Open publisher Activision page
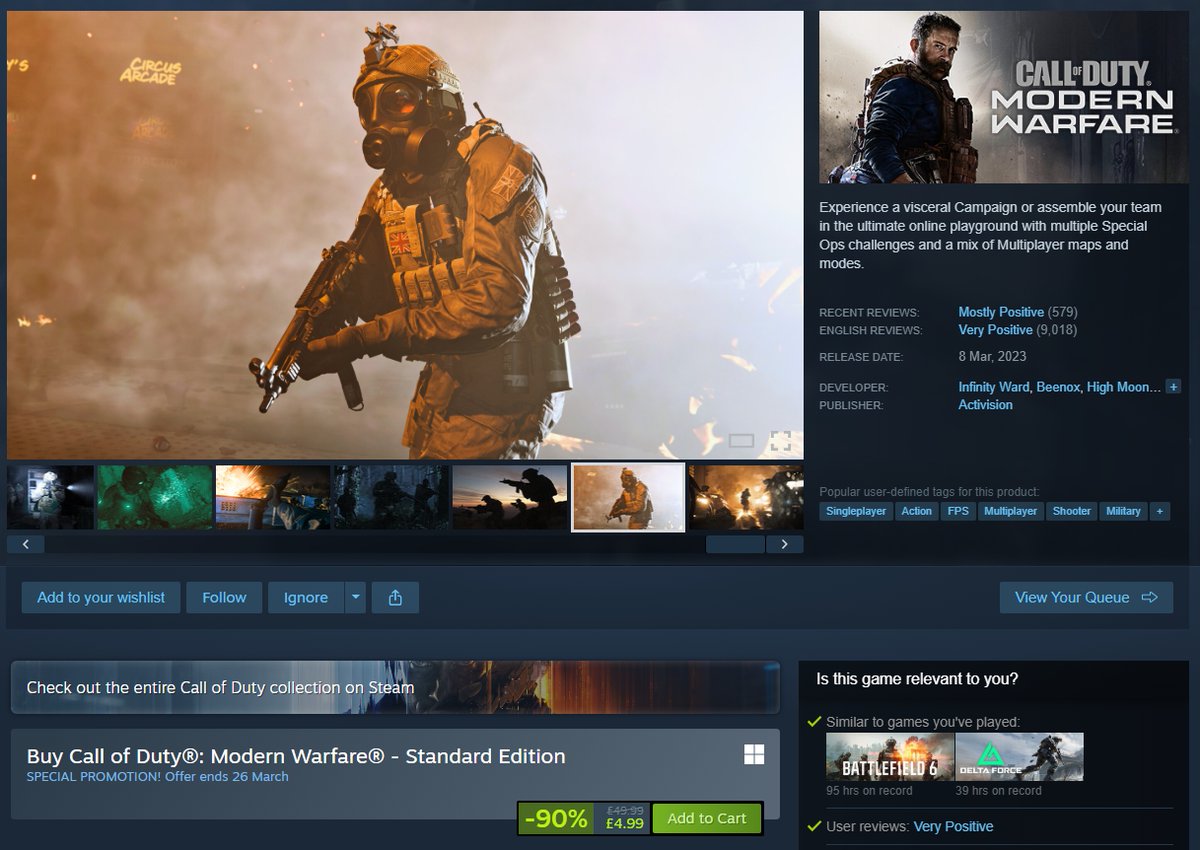1200x850 pixels. tap(985, 405)
